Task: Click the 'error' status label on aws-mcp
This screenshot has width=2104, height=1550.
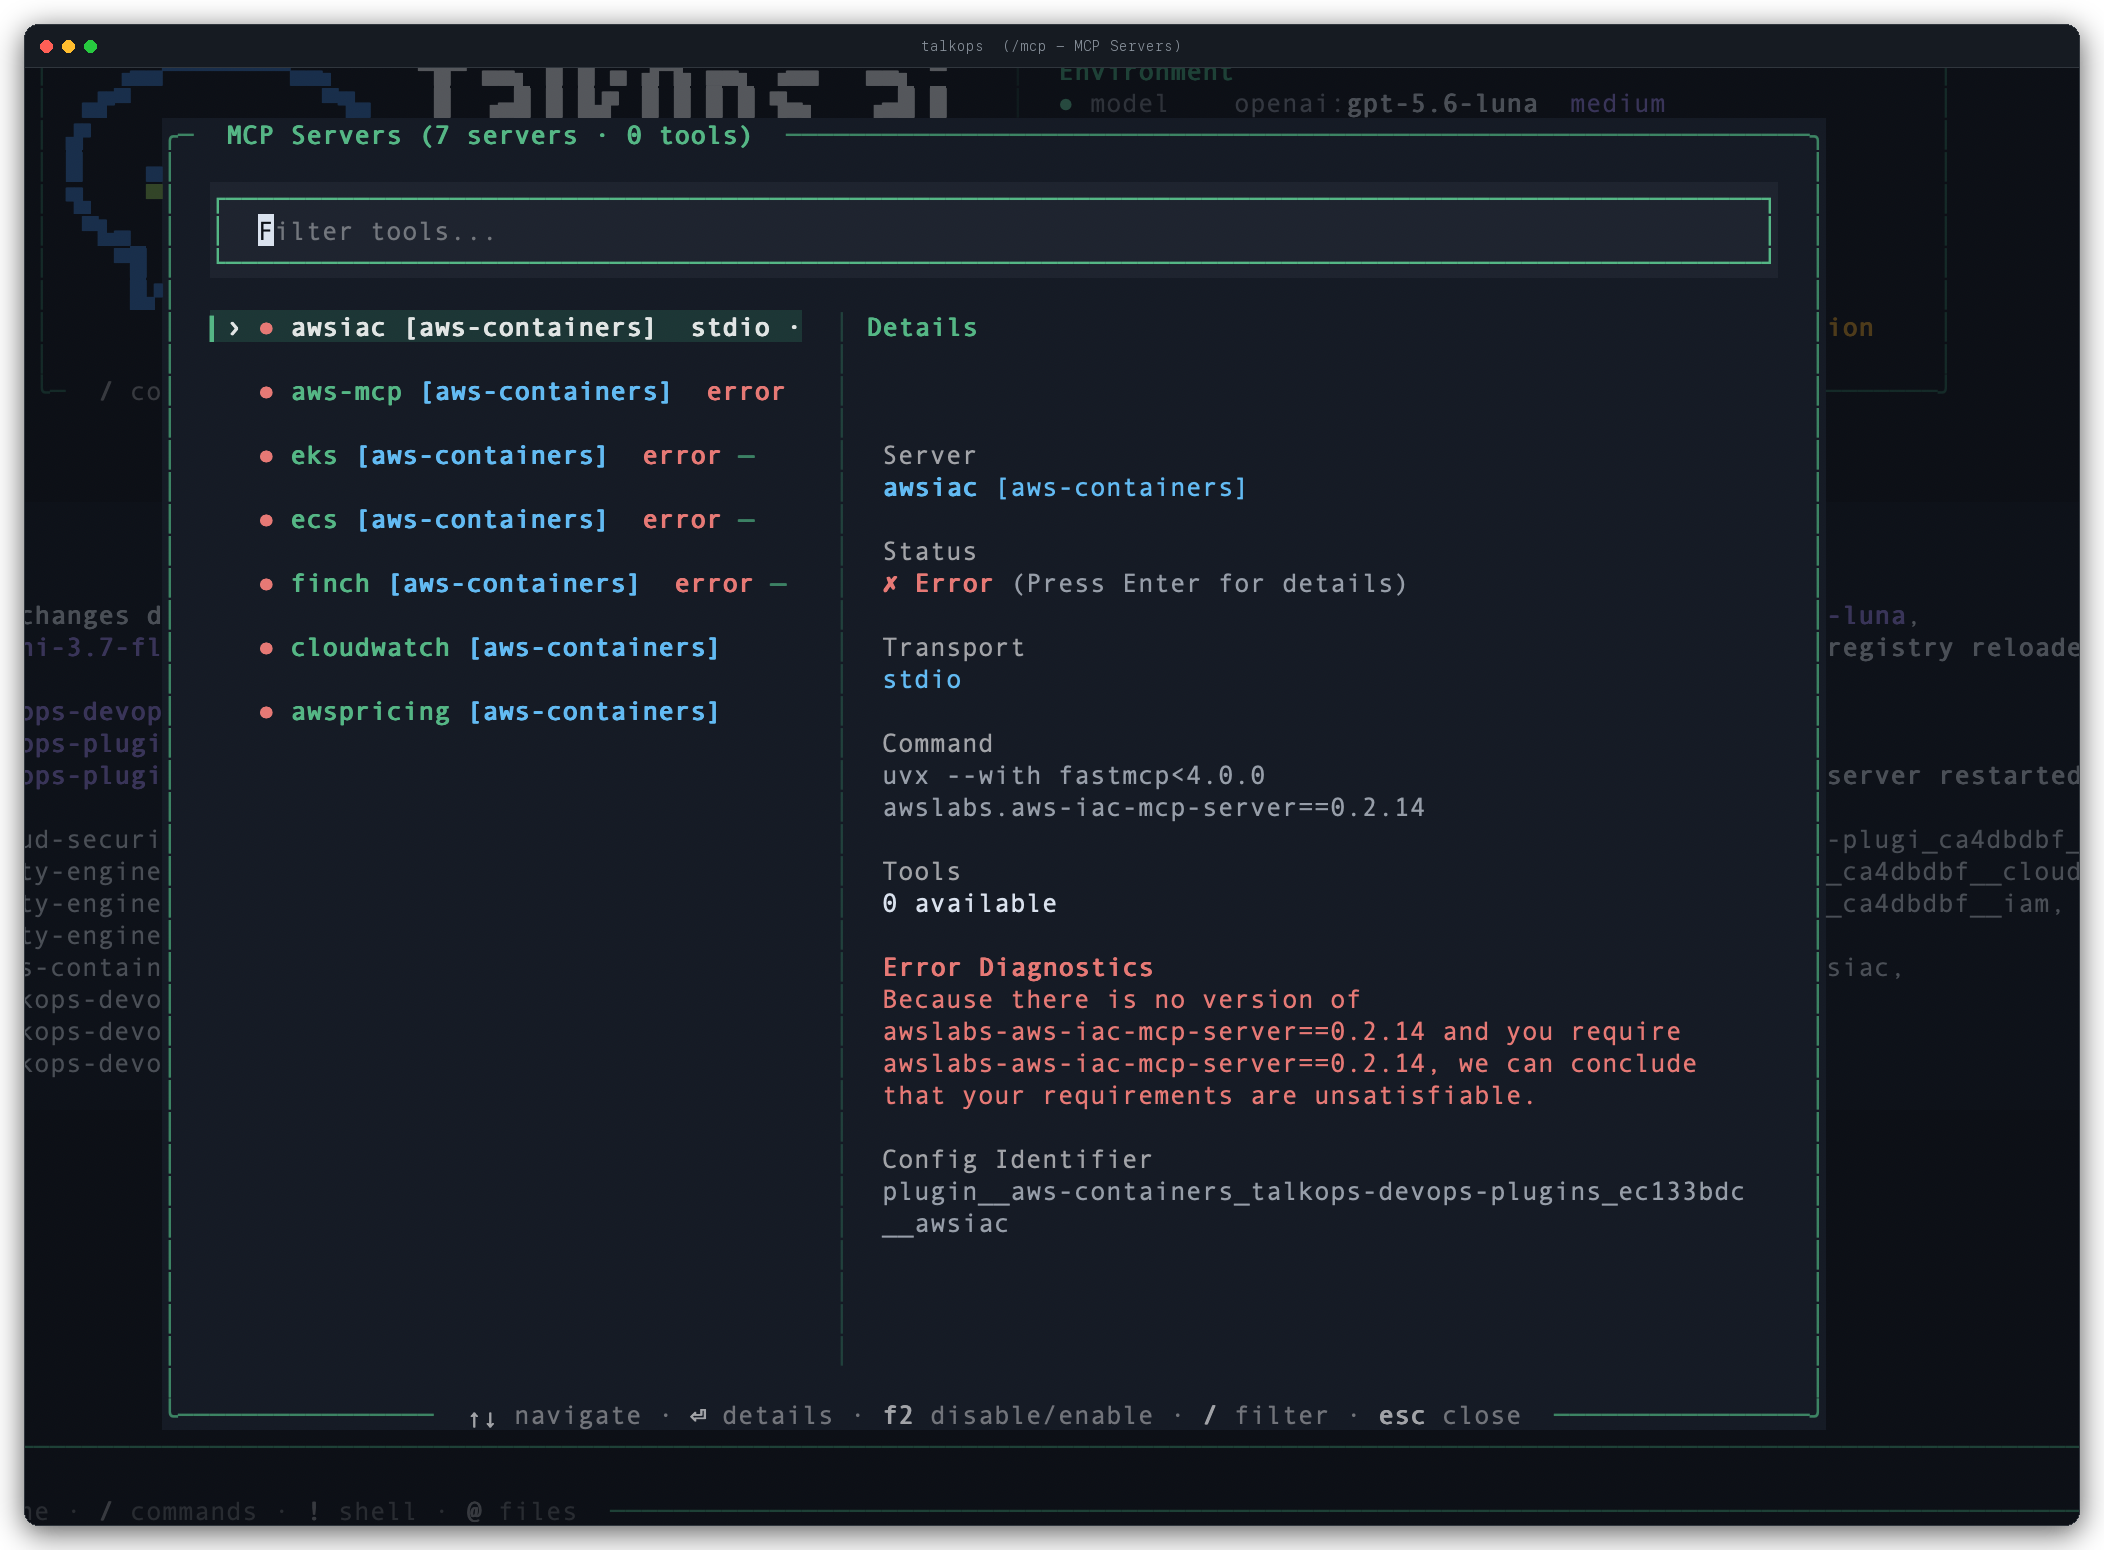Action: coord(745,391)
